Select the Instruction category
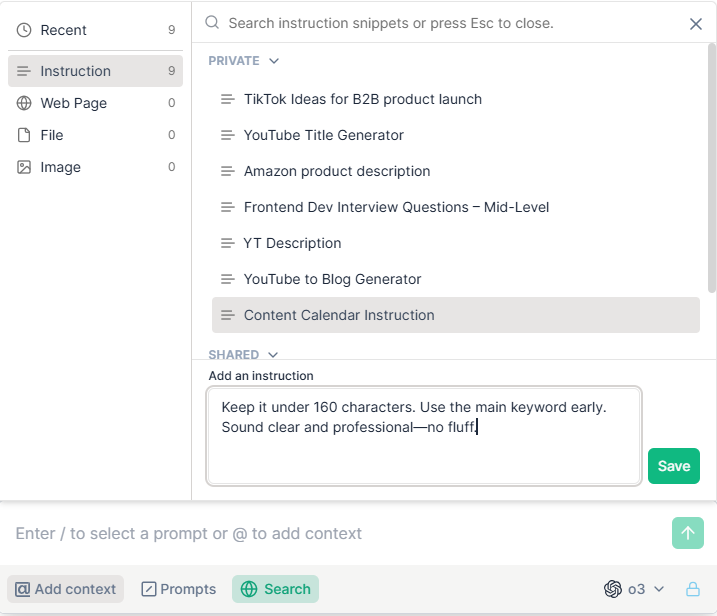Screen dimensions: 717x616 [95, 71]
